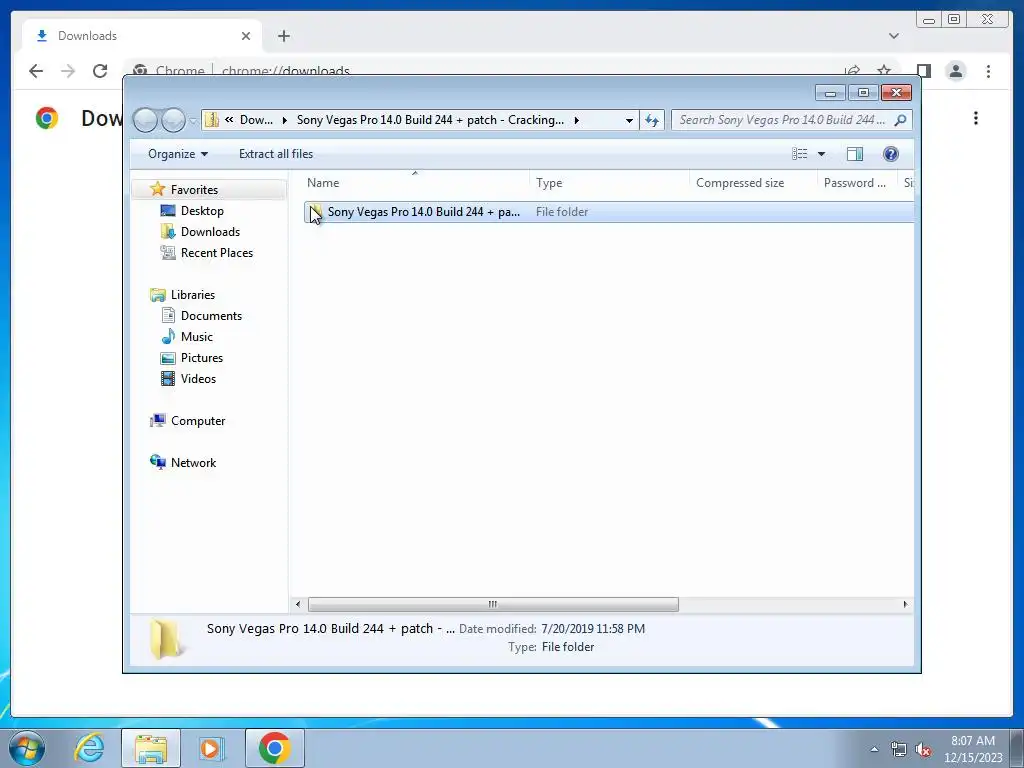
Task: Open Recent Places in sidebar
Action: (x=216, y=253)
